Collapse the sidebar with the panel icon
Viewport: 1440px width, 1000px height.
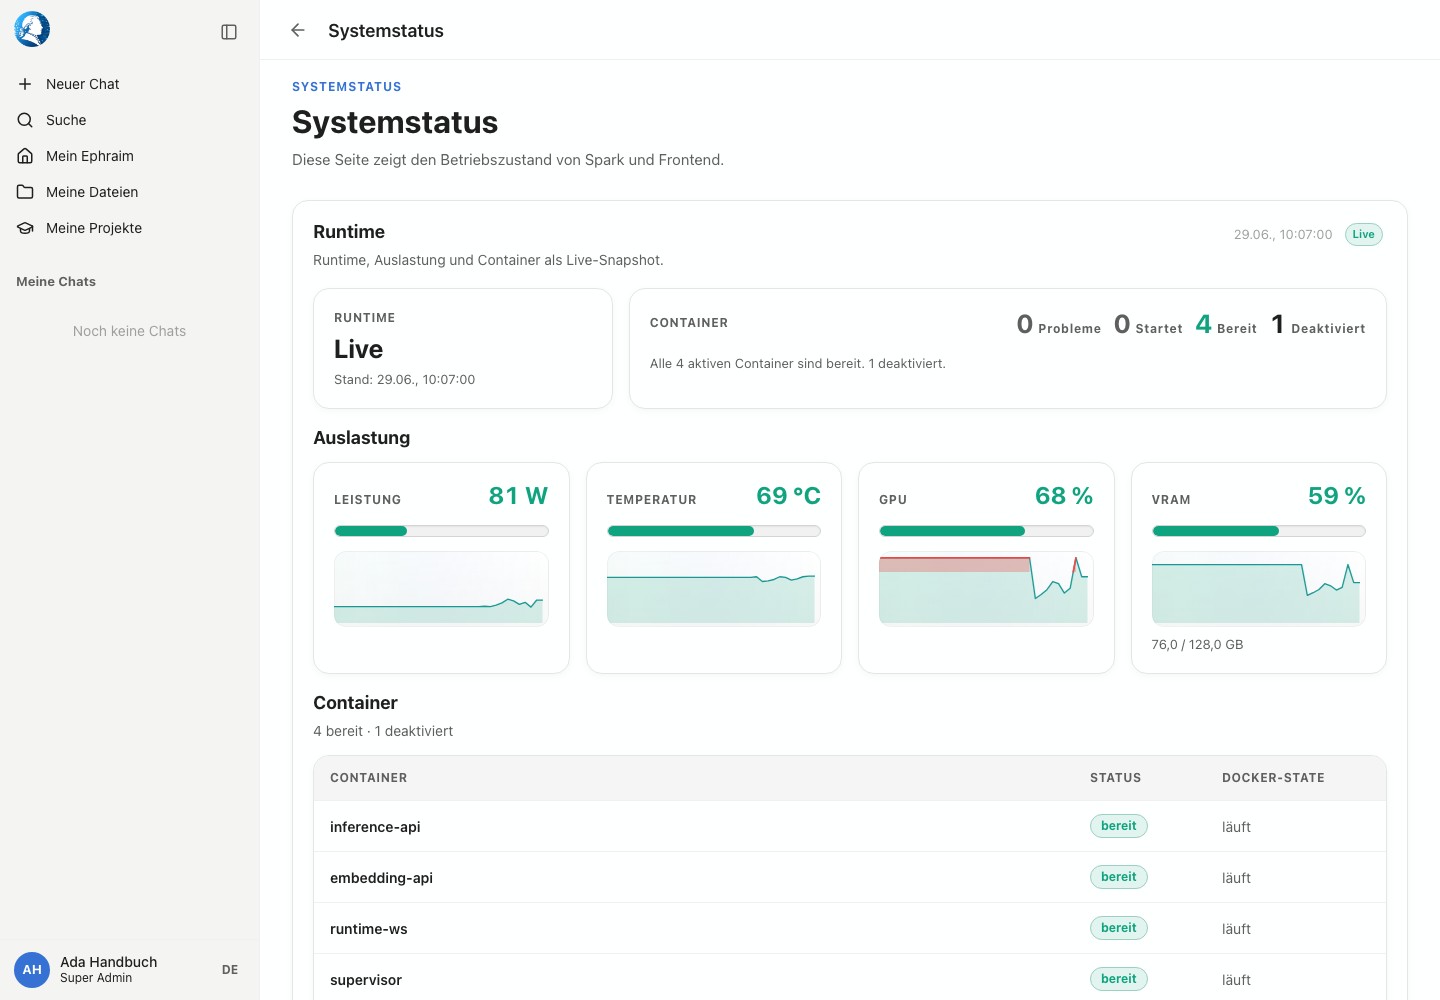click(229, 32)
